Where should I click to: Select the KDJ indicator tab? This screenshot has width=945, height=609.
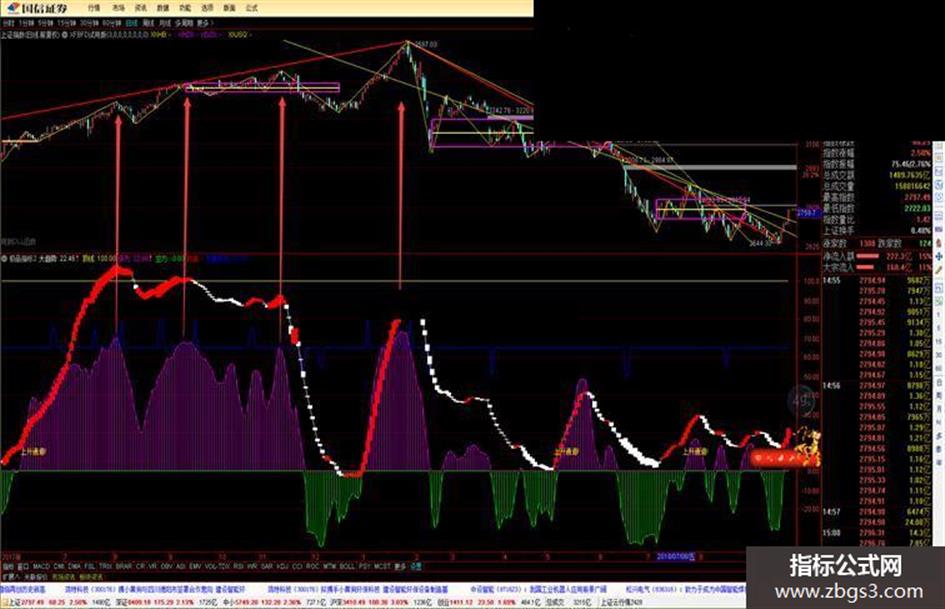click(282, 567)
